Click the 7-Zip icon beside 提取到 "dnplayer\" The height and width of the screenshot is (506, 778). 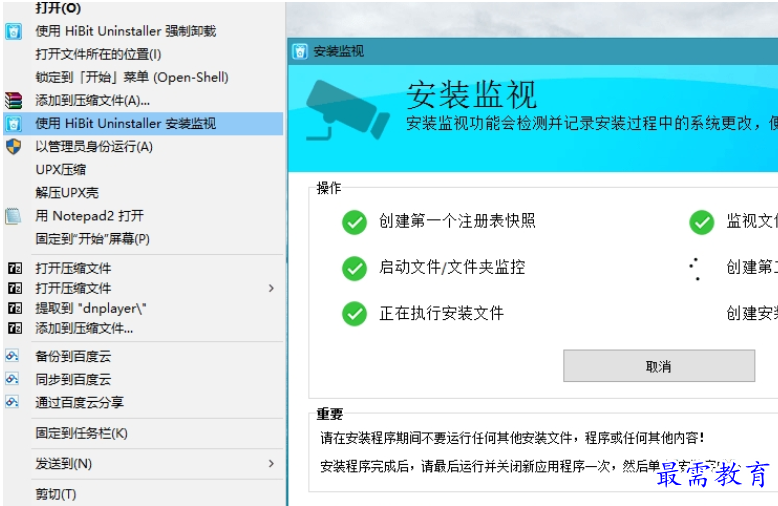click(x=15, y=308)
